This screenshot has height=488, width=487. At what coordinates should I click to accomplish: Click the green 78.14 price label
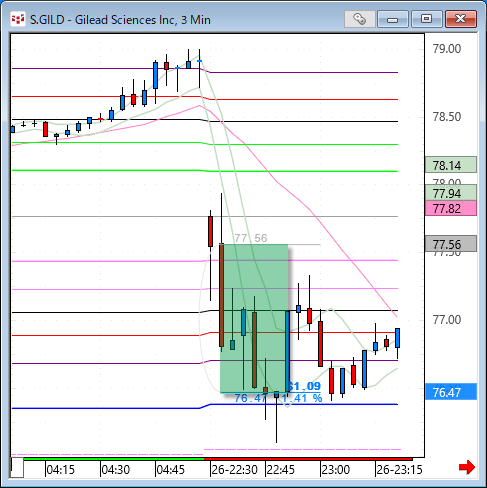tap(451, 165)
